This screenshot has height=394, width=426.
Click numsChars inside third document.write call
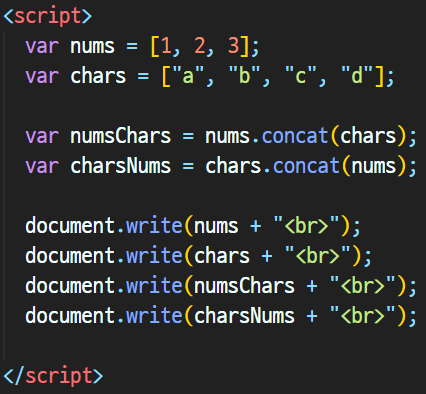pos(244,286)
